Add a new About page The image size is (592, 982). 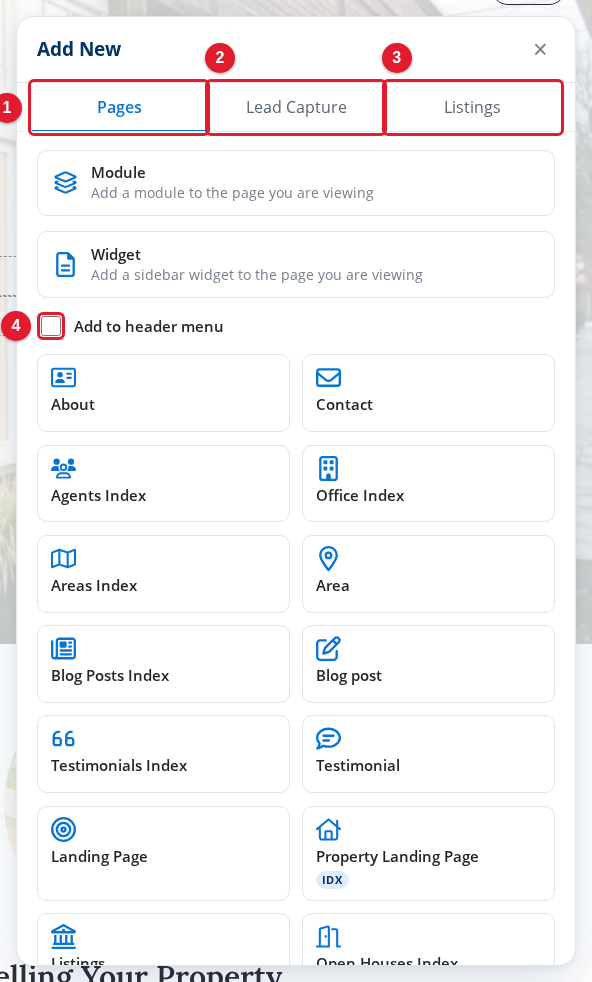[164, 393]
